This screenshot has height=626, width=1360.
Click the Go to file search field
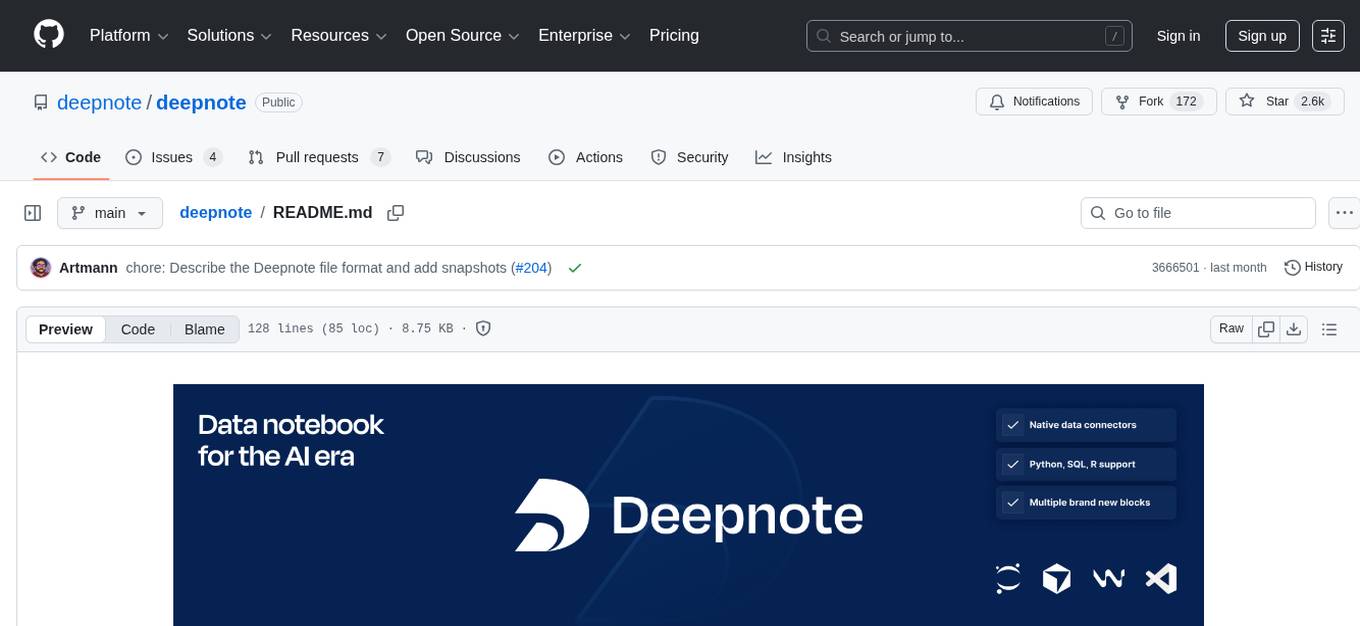(1197, 212)
